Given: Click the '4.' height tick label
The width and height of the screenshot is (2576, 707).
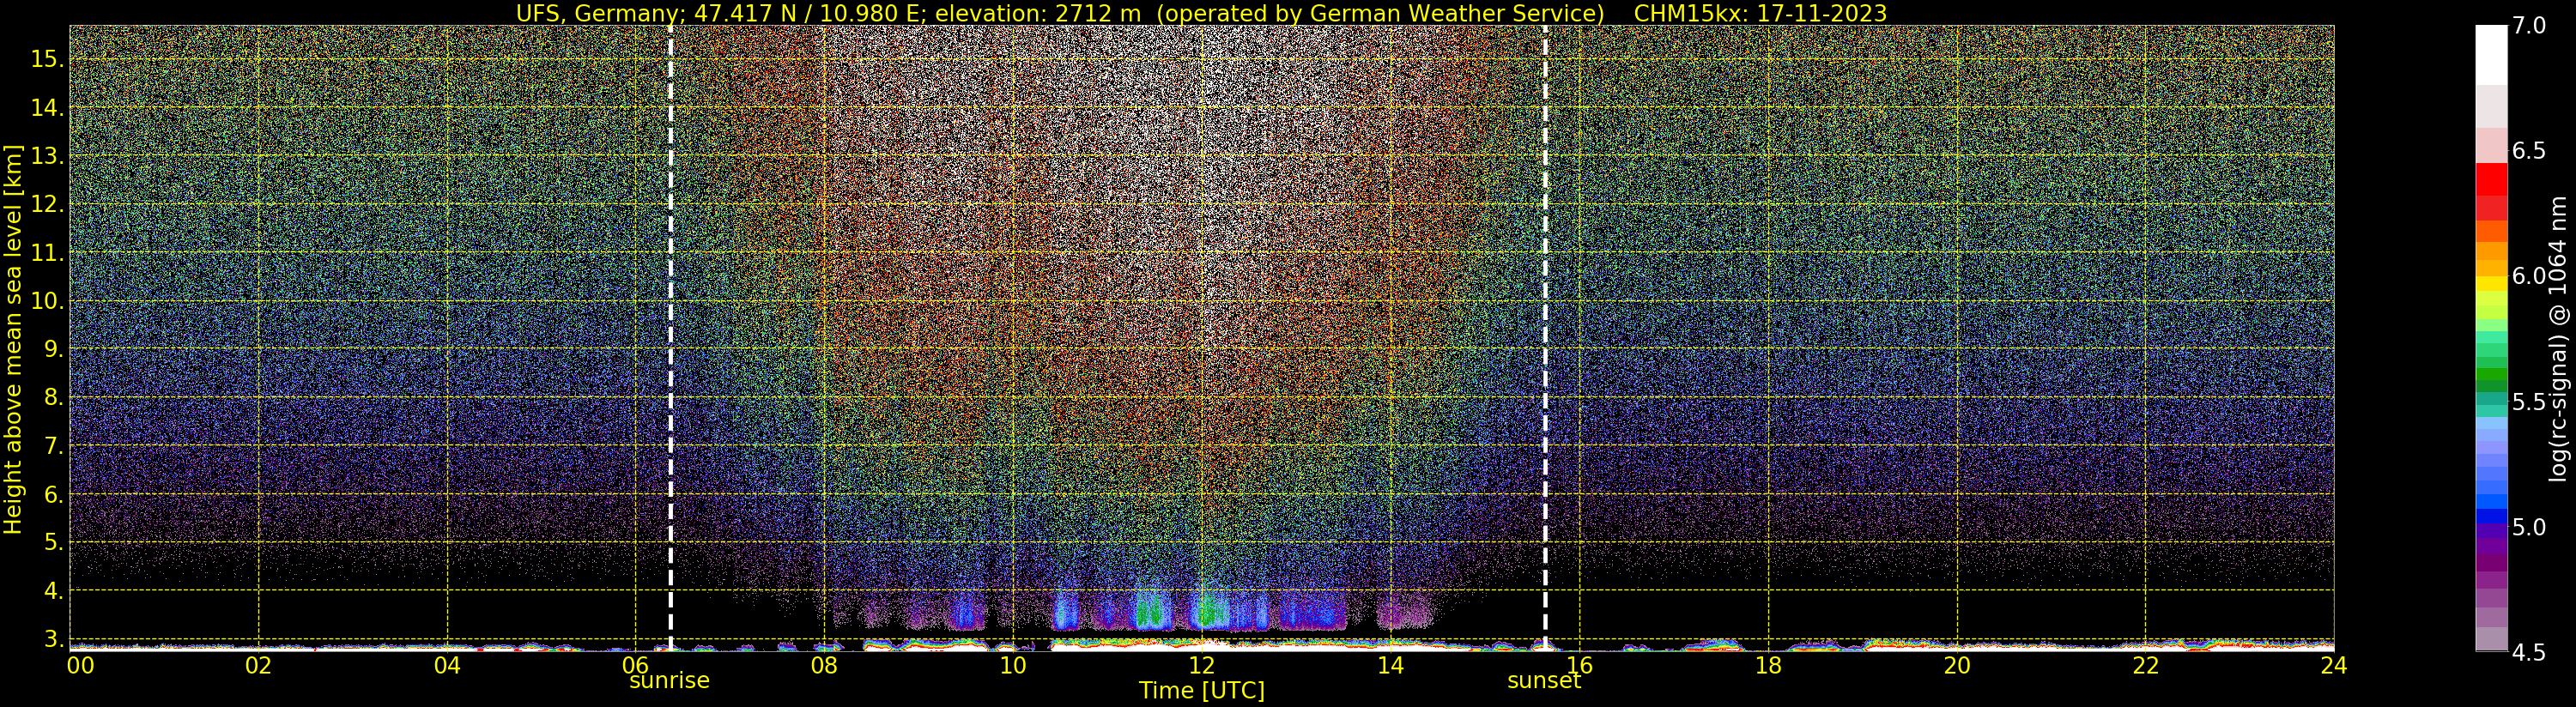Looking at the screenshot, I should pyautogui.click(x=53, y=591).
